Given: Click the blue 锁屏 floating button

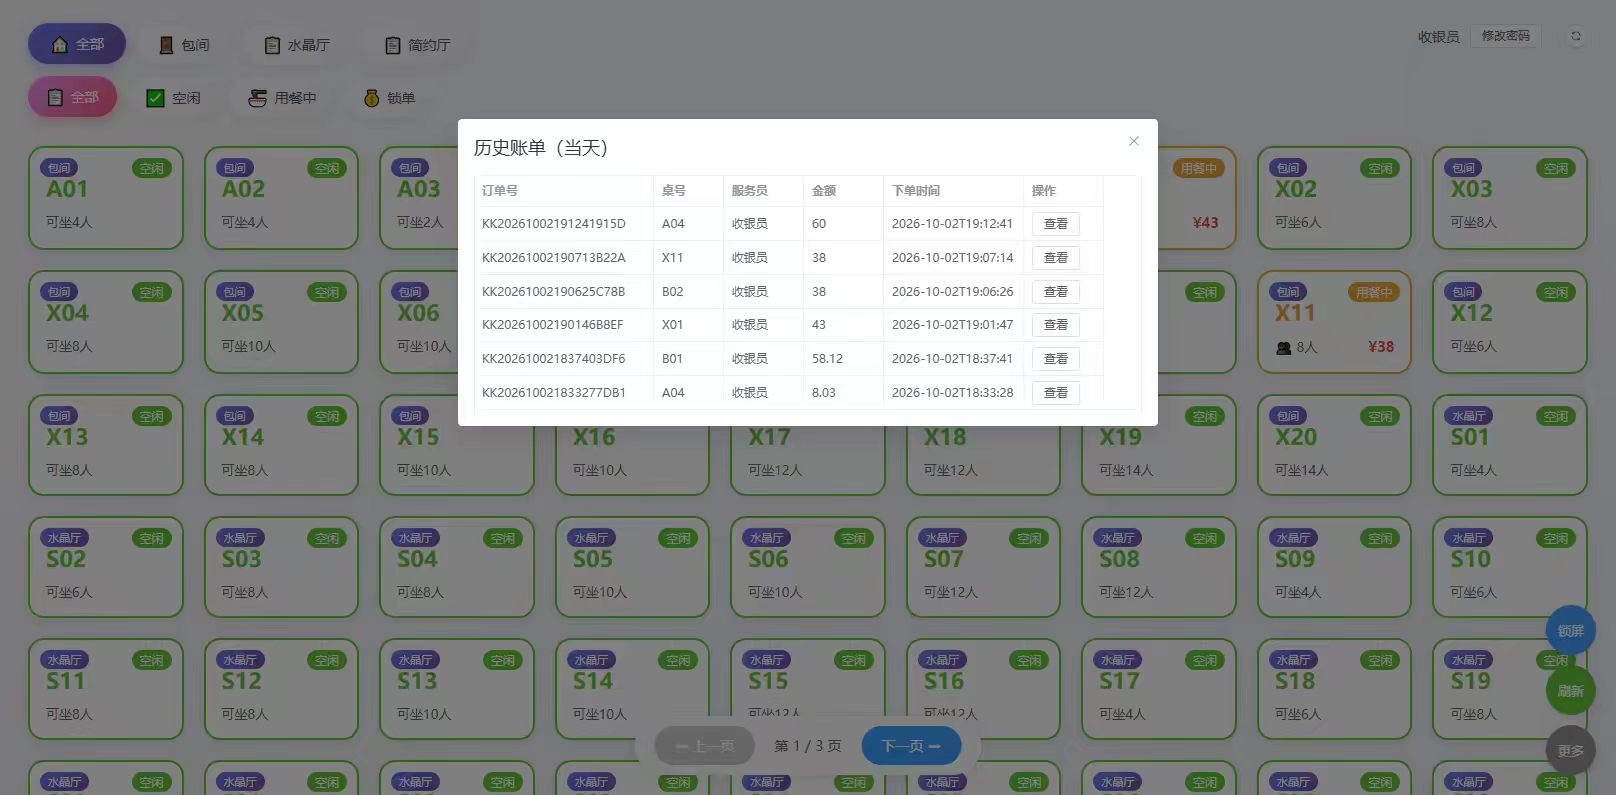Looking at the screenshot, I should click(1570, 631).
